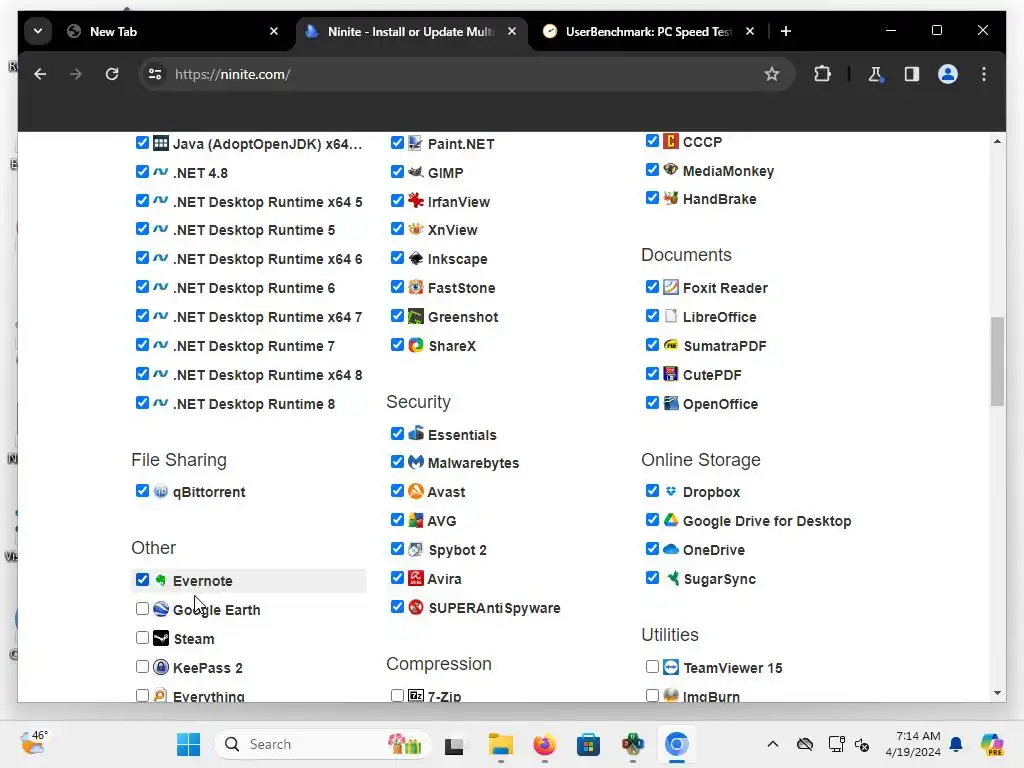The image size is (1024, 768).
Task: Go back to the previous page
Action: (x=40, y=74)
